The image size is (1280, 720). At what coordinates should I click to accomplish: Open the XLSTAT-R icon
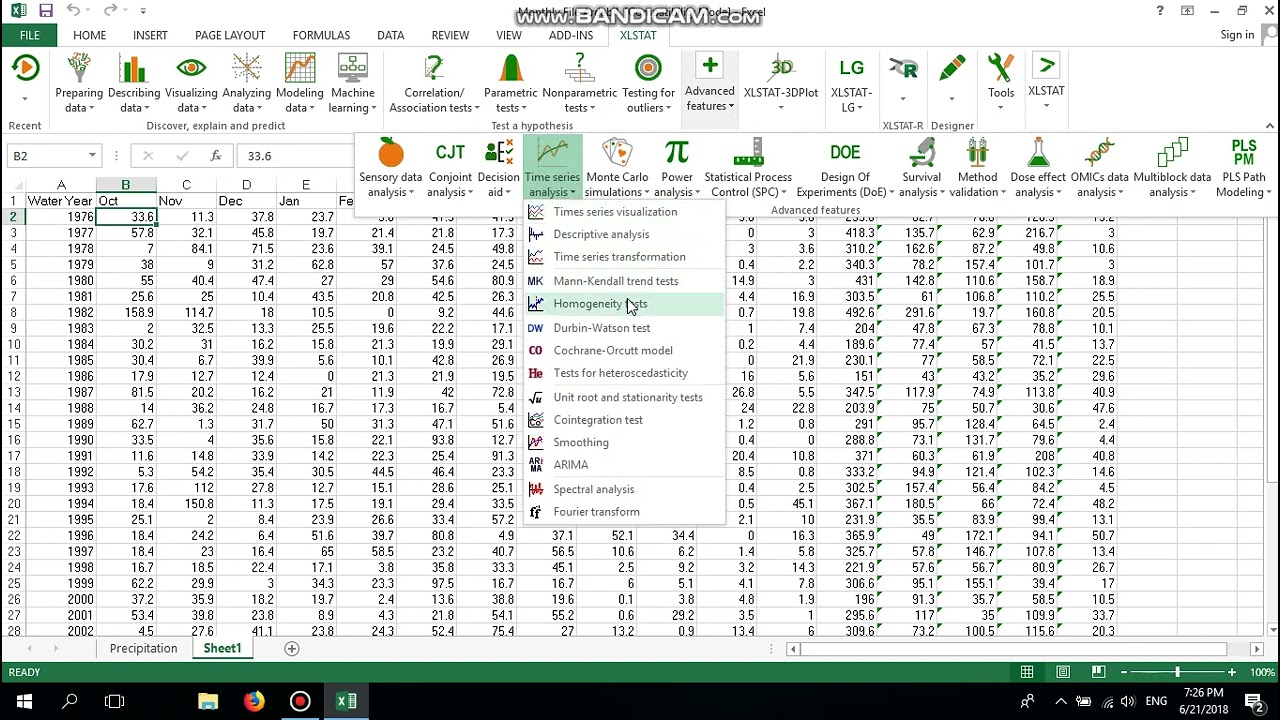(903, 68)
